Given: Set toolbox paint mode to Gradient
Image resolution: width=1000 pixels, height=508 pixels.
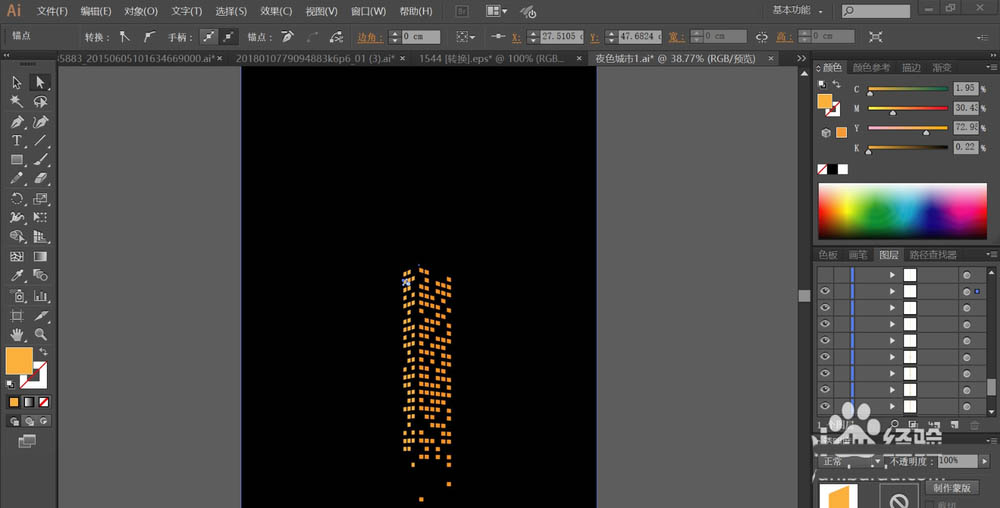Looking at the screenshot, I should coord(29,402).
